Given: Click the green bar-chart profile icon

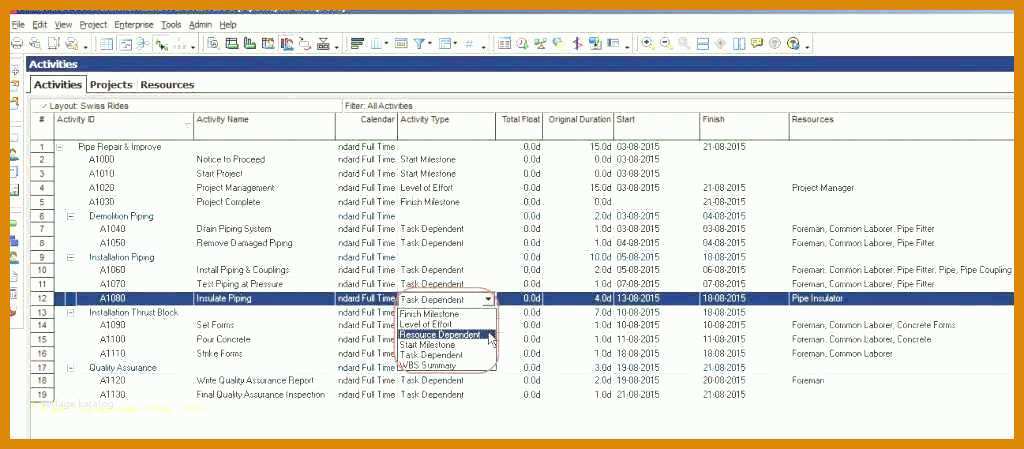Looking at the screenshot, I should (249, 44).
